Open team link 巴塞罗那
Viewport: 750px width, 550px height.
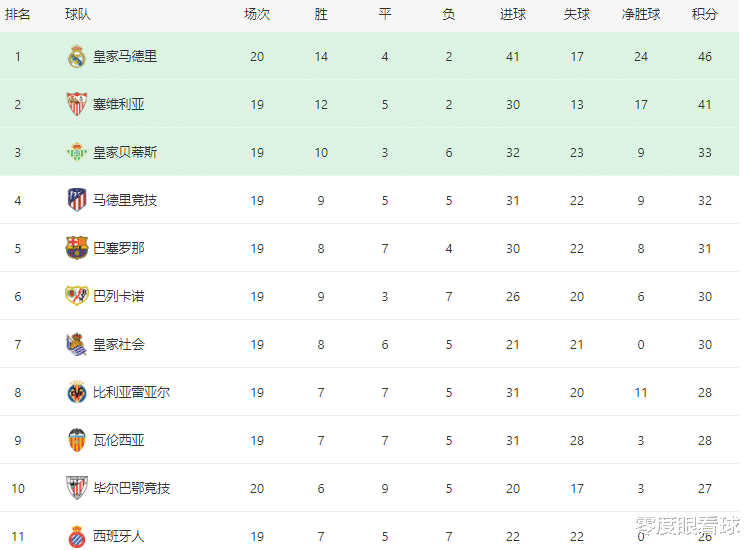pyautogui.click(x=119, y=248)
